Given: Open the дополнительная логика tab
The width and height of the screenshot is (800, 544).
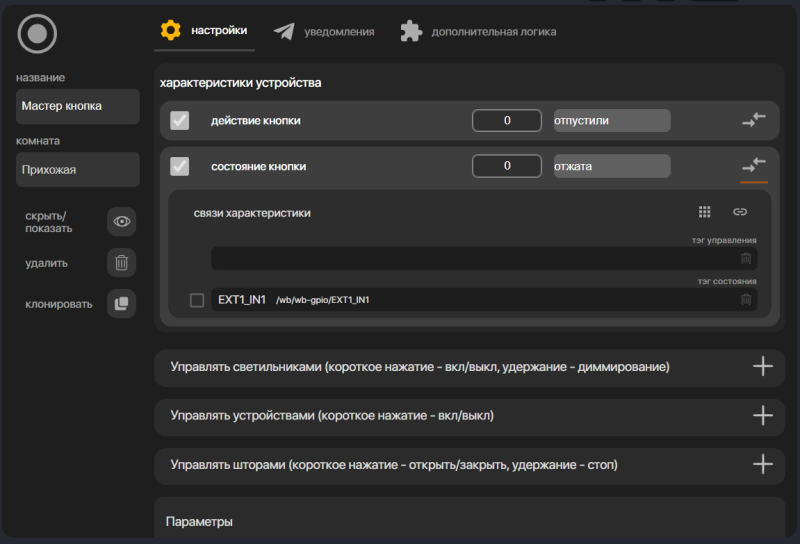Looking at the screenshot, I should tap(478, 32).
